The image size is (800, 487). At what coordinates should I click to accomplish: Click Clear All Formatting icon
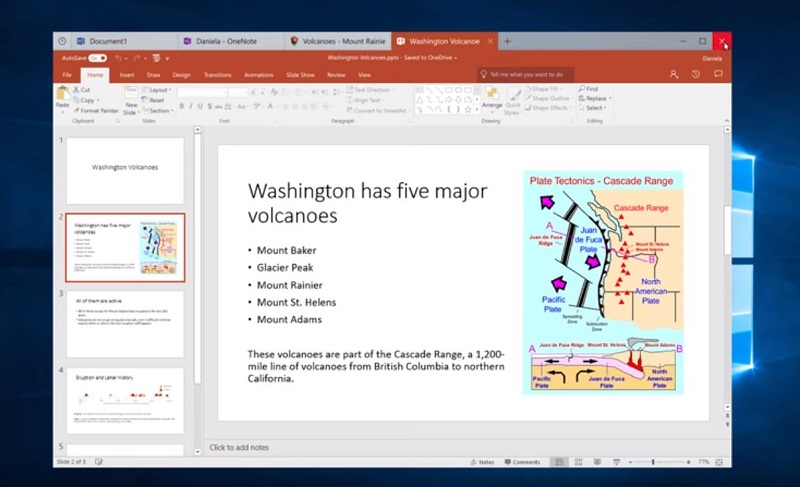point(274,92)
